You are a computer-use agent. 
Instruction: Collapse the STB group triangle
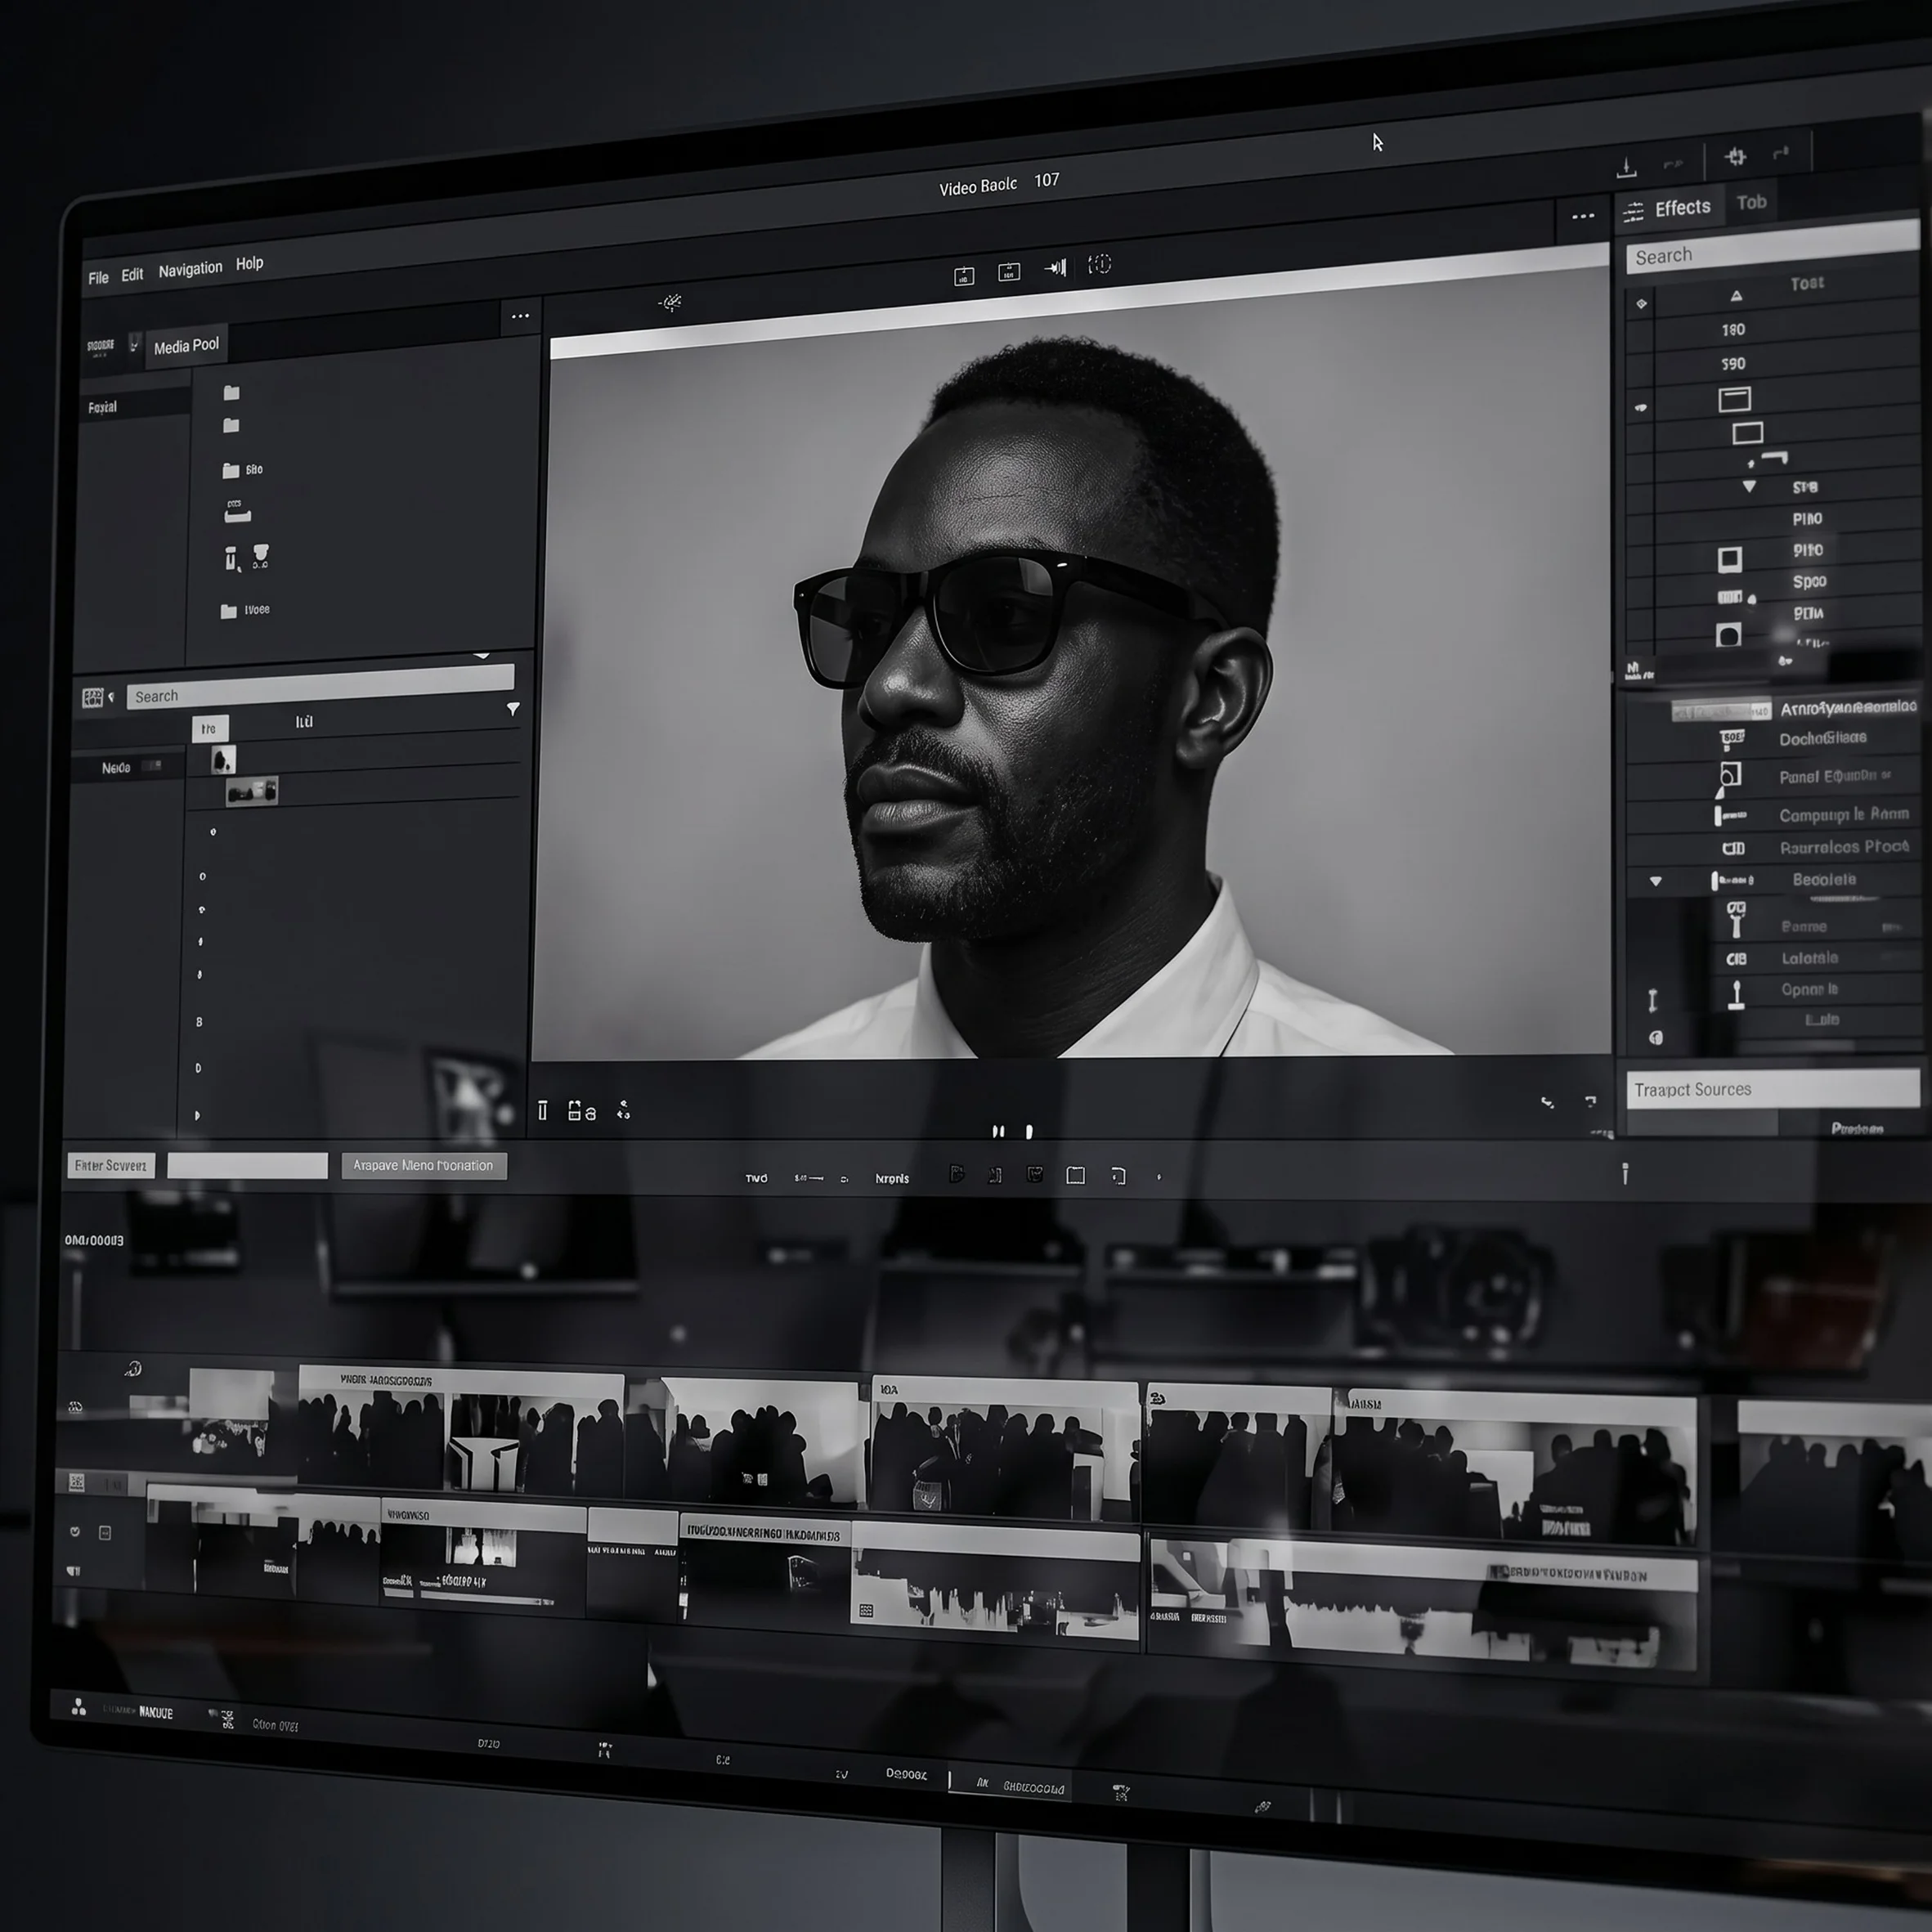click(1749, 486)
